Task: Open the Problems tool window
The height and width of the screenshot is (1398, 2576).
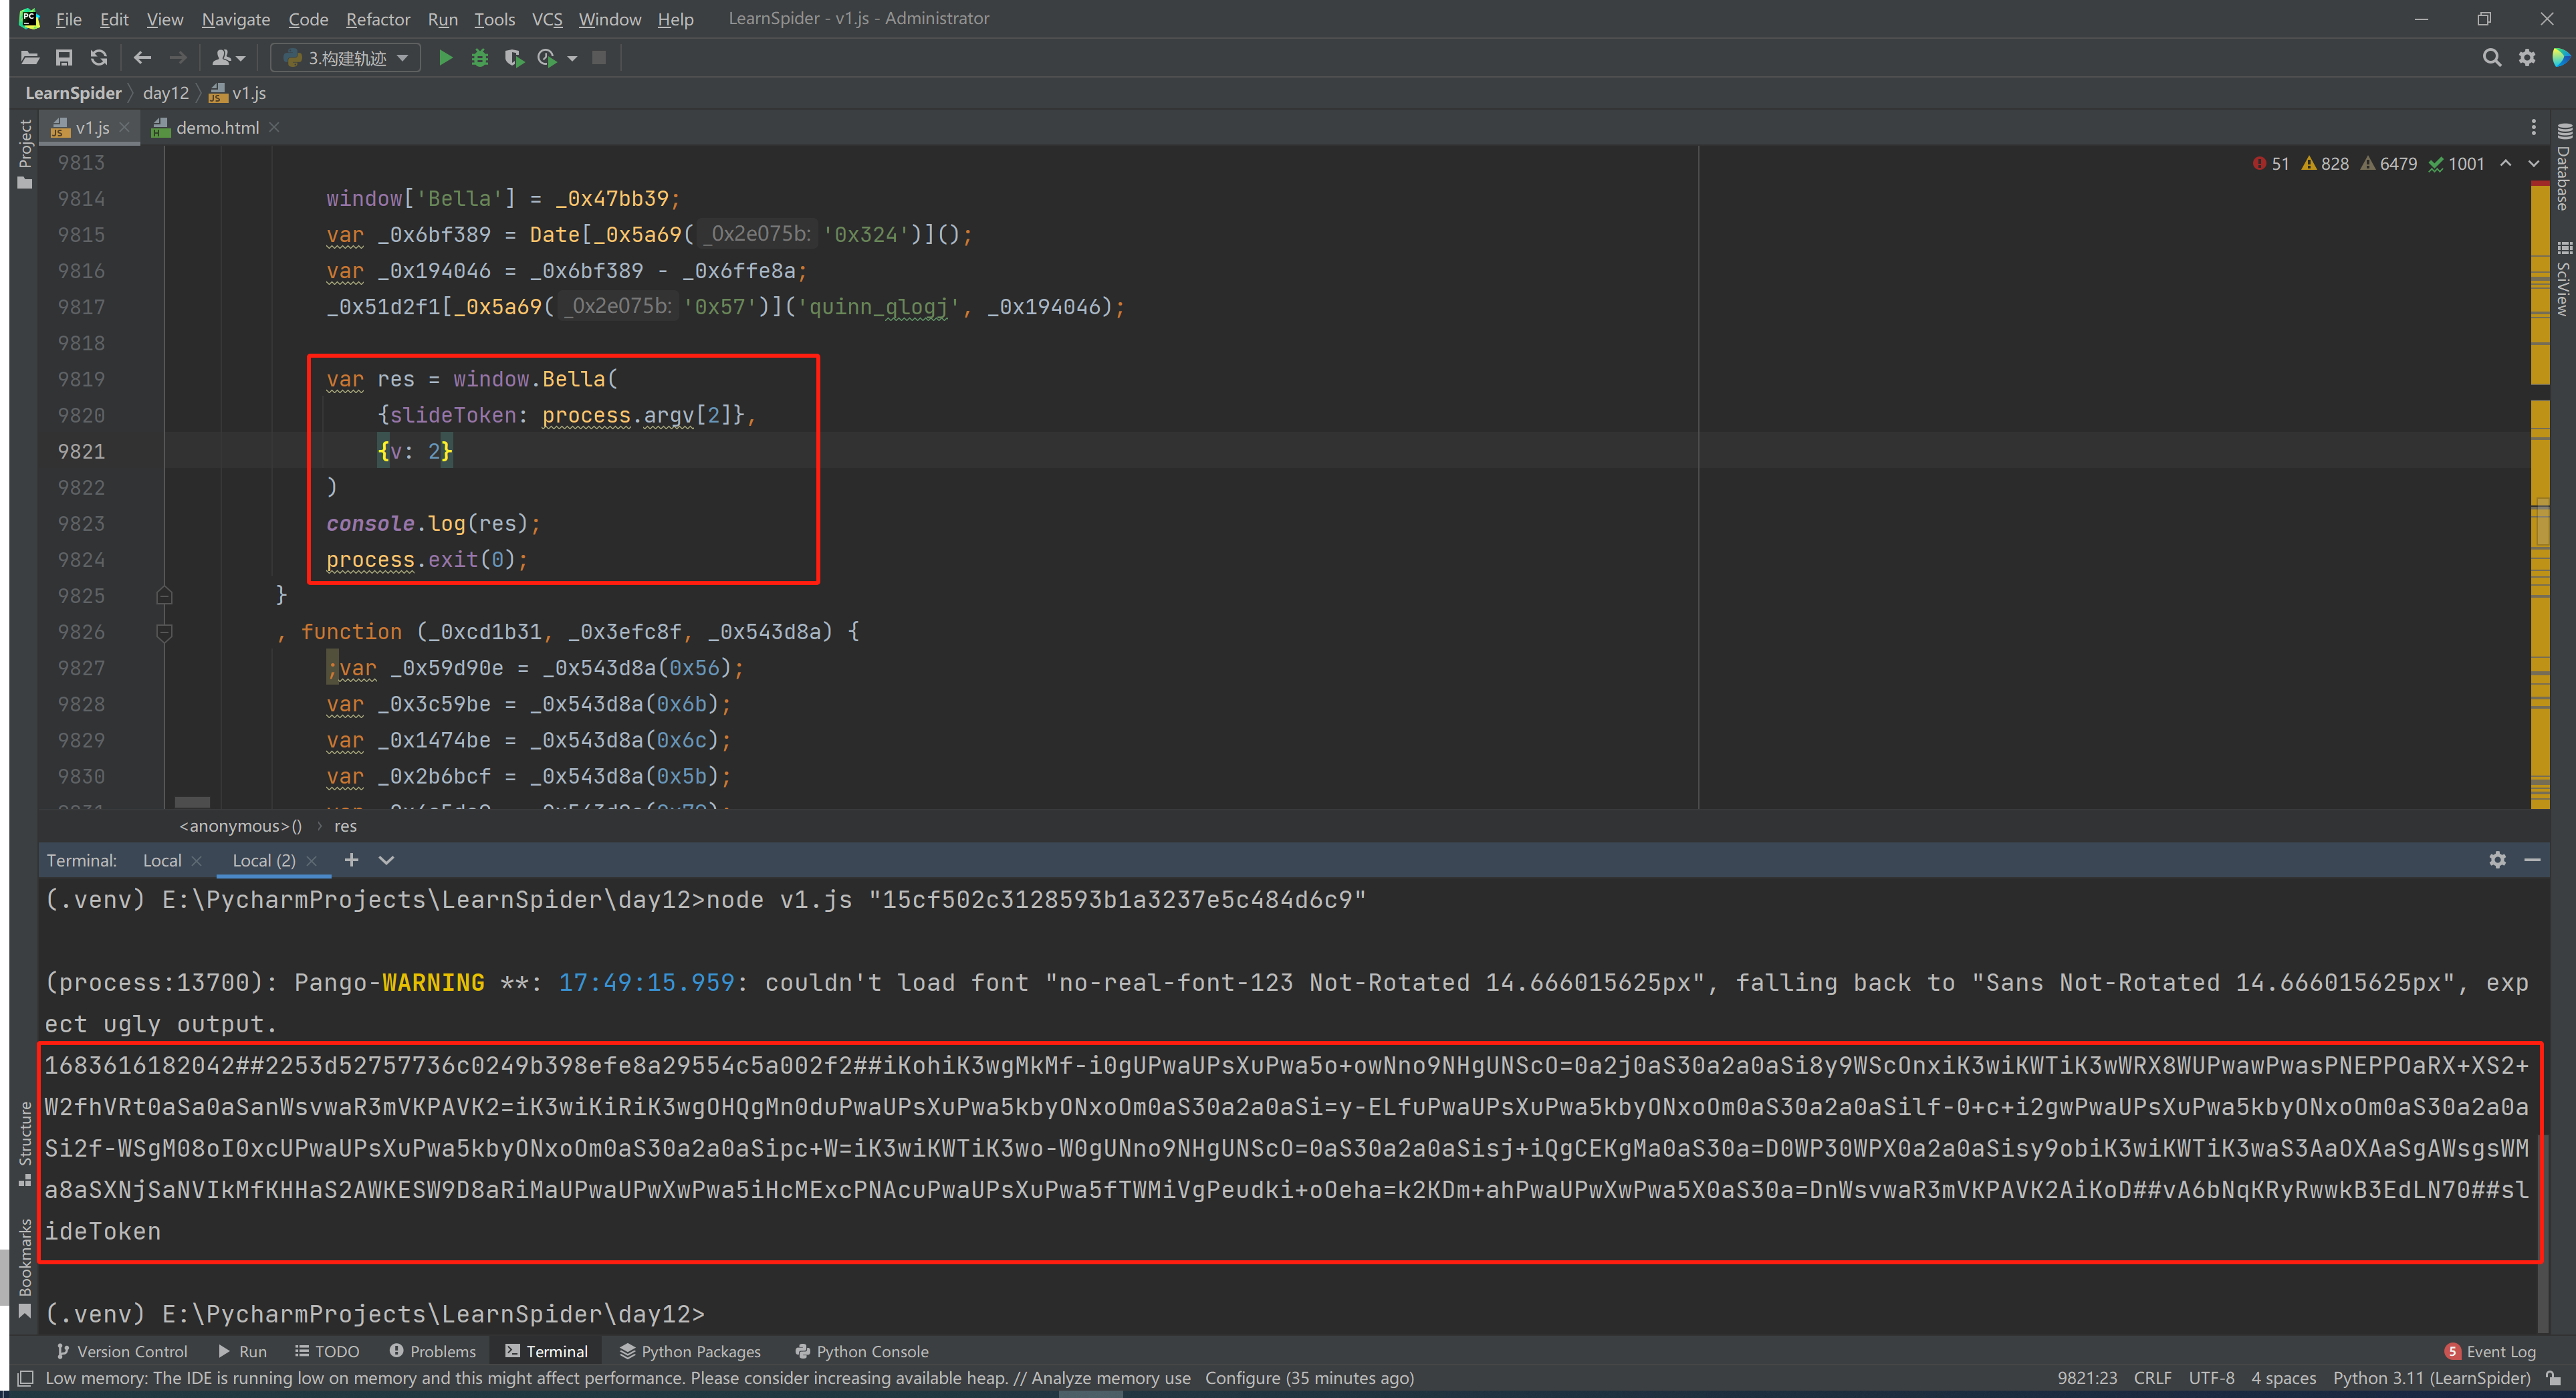Action: click(x=432, y=1351)
